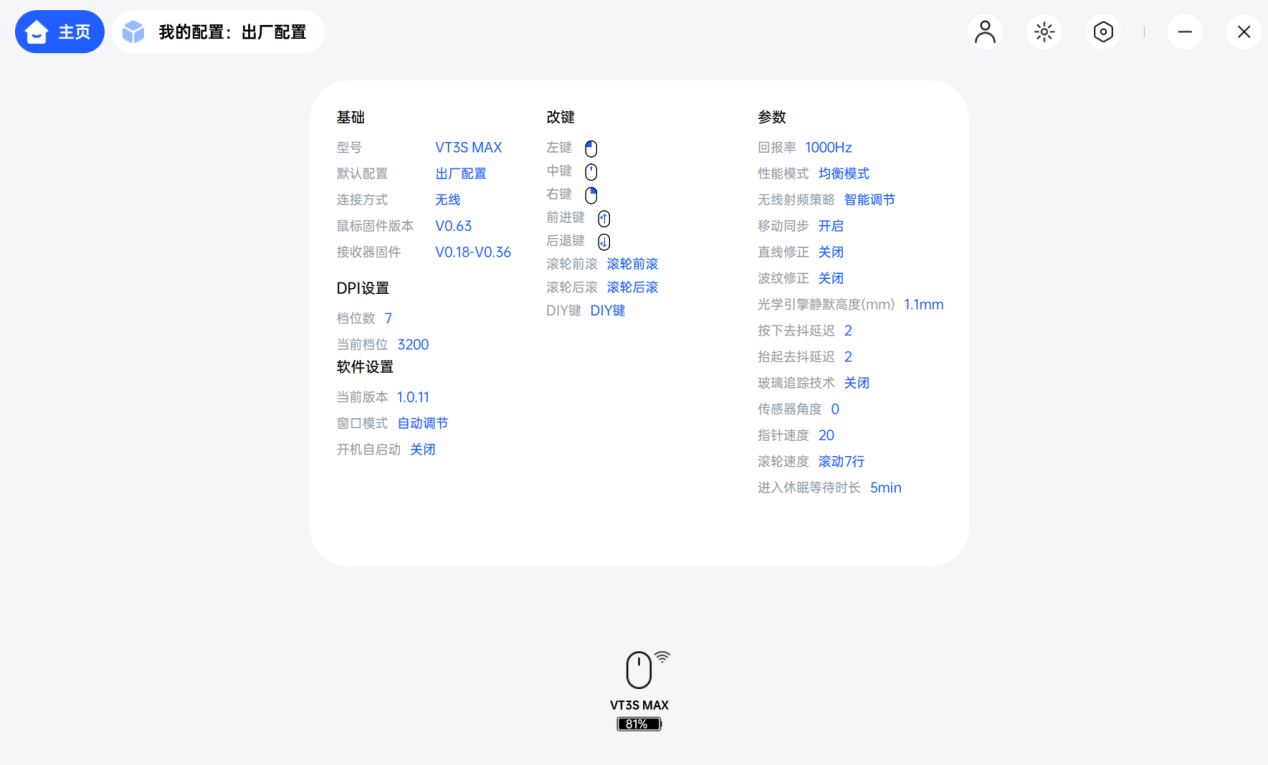Open settings via the gear icon
Viewport: 1268px width, 765px height.
(x=1102, y=31)
